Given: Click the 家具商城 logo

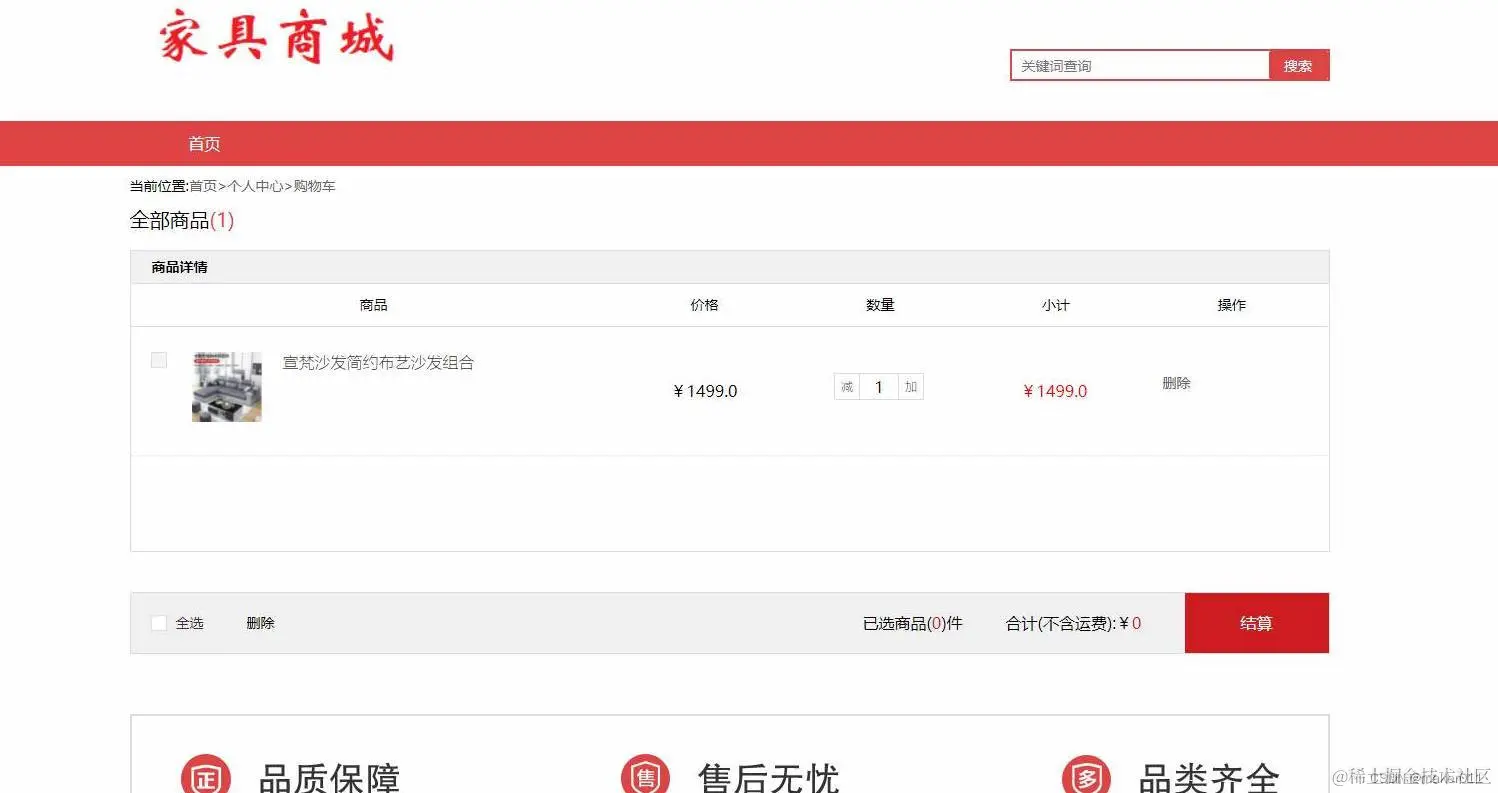Looking at the screenshot, I should pos(275,38).
